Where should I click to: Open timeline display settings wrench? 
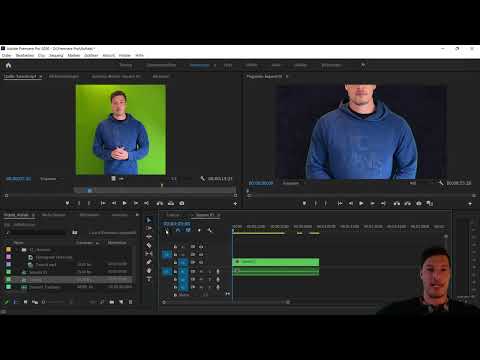tap(209, 230)
